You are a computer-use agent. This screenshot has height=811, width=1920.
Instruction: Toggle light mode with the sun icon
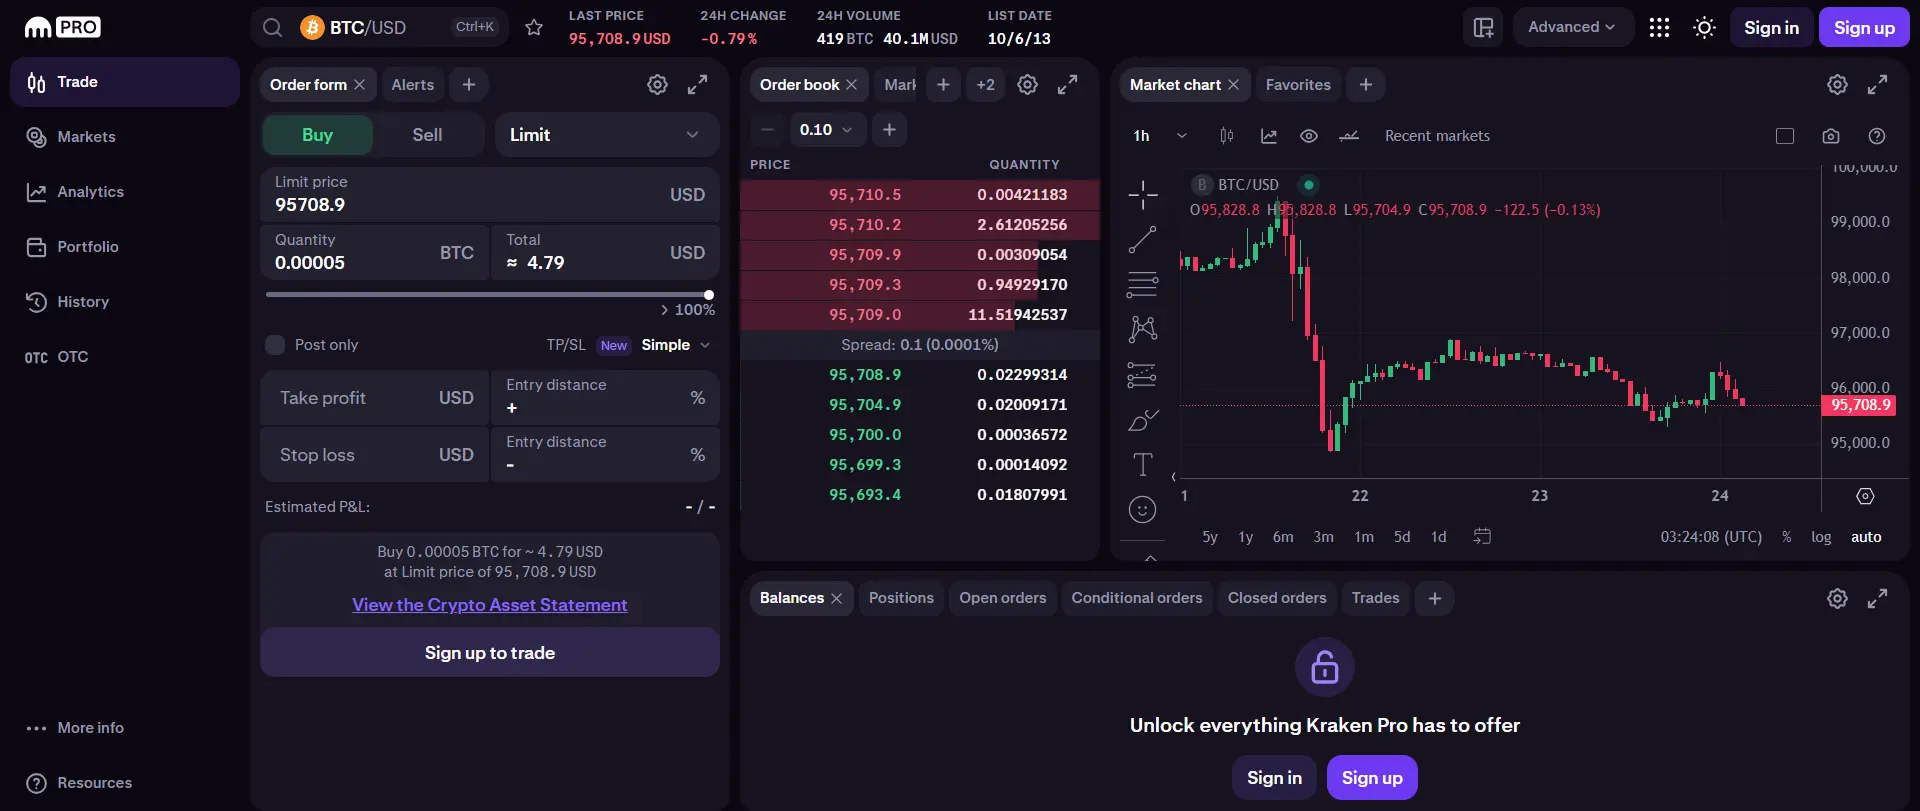[1704, 27]
